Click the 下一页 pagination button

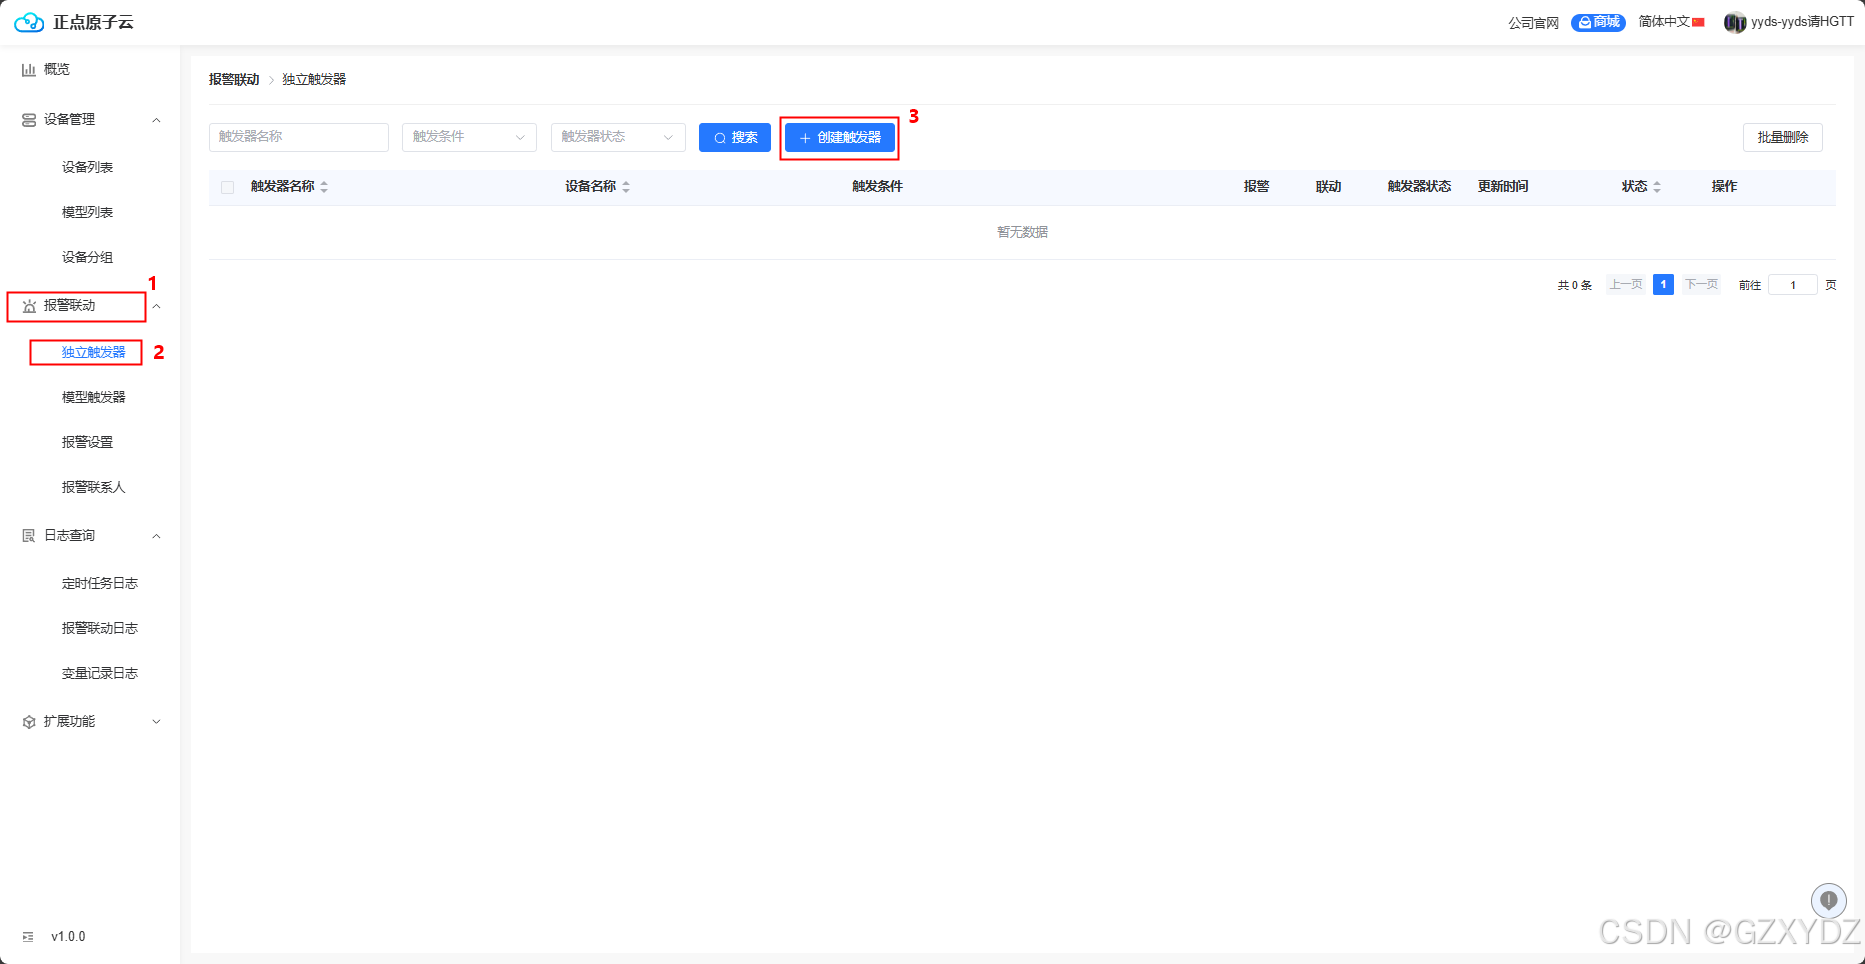(1701, 285)
